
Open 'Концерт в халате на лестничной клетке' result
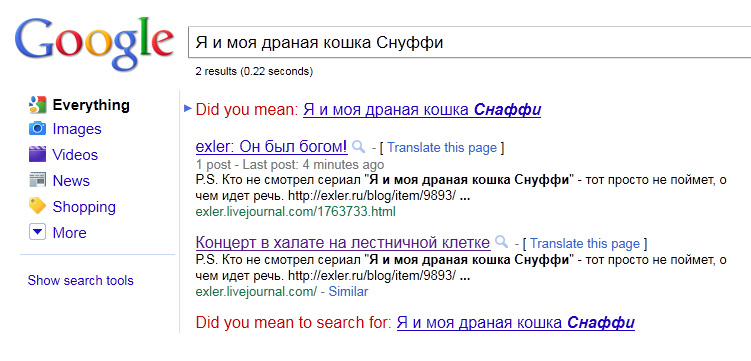343,243
